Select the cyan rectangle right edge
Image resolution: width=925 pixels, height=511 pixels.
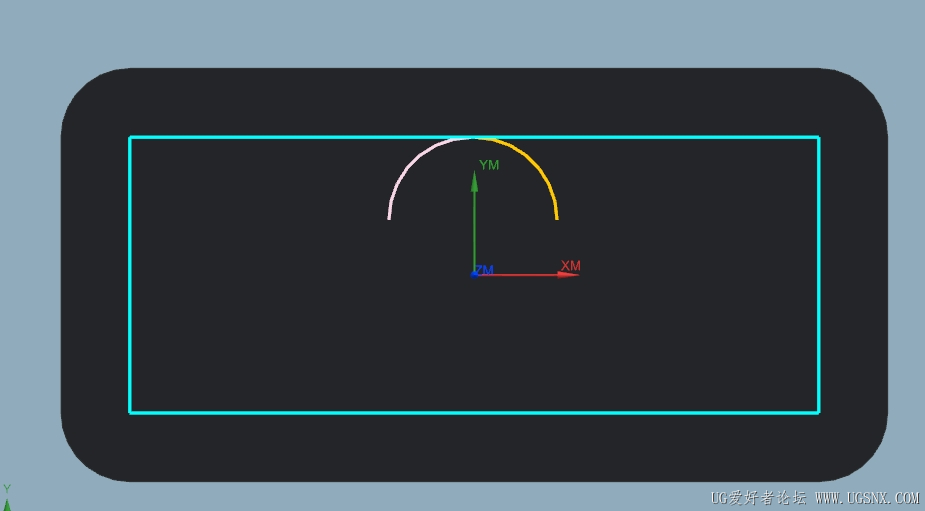(819, 275)
